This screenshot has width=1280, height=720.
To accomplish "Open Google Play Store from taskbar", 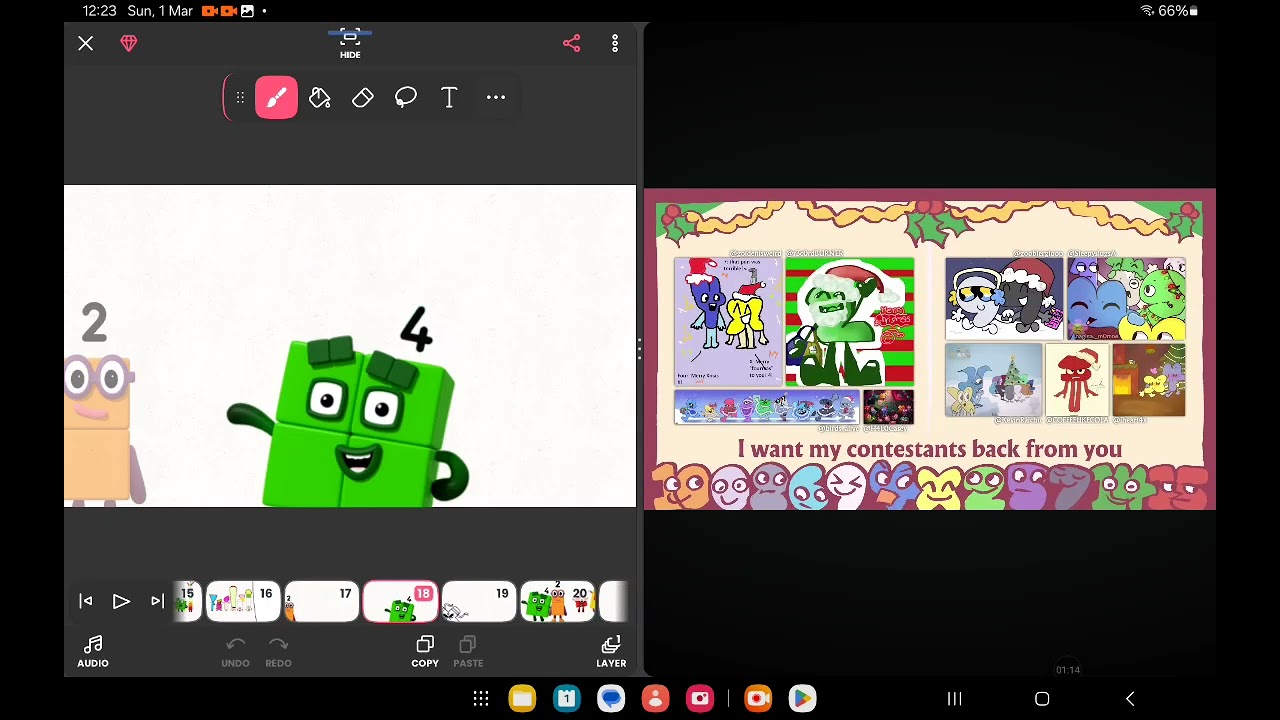I will 802,699.
